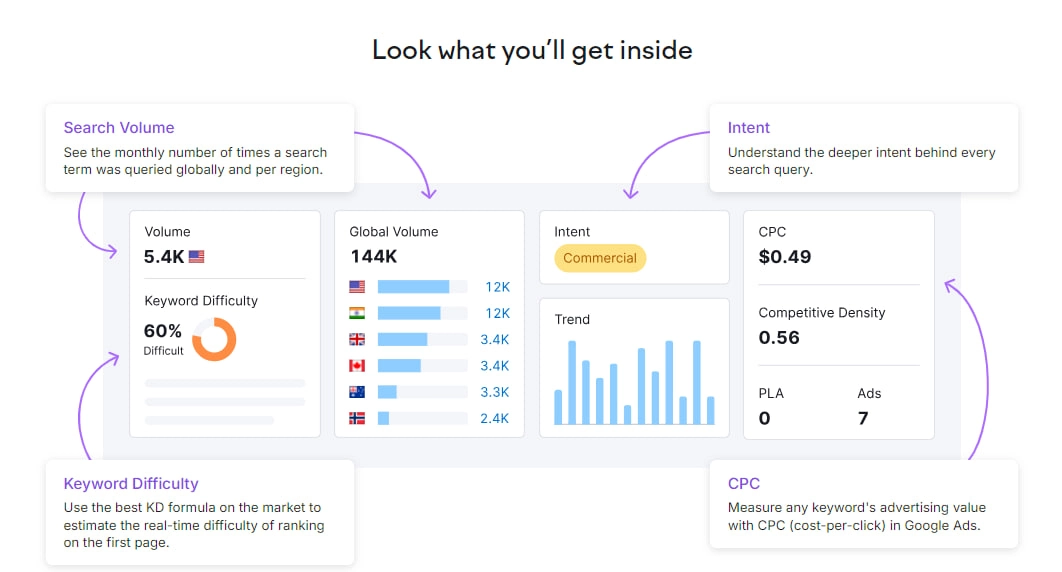Click the United States flag in Global Volume
1062x572 pixels.
[x=357, y=287]
